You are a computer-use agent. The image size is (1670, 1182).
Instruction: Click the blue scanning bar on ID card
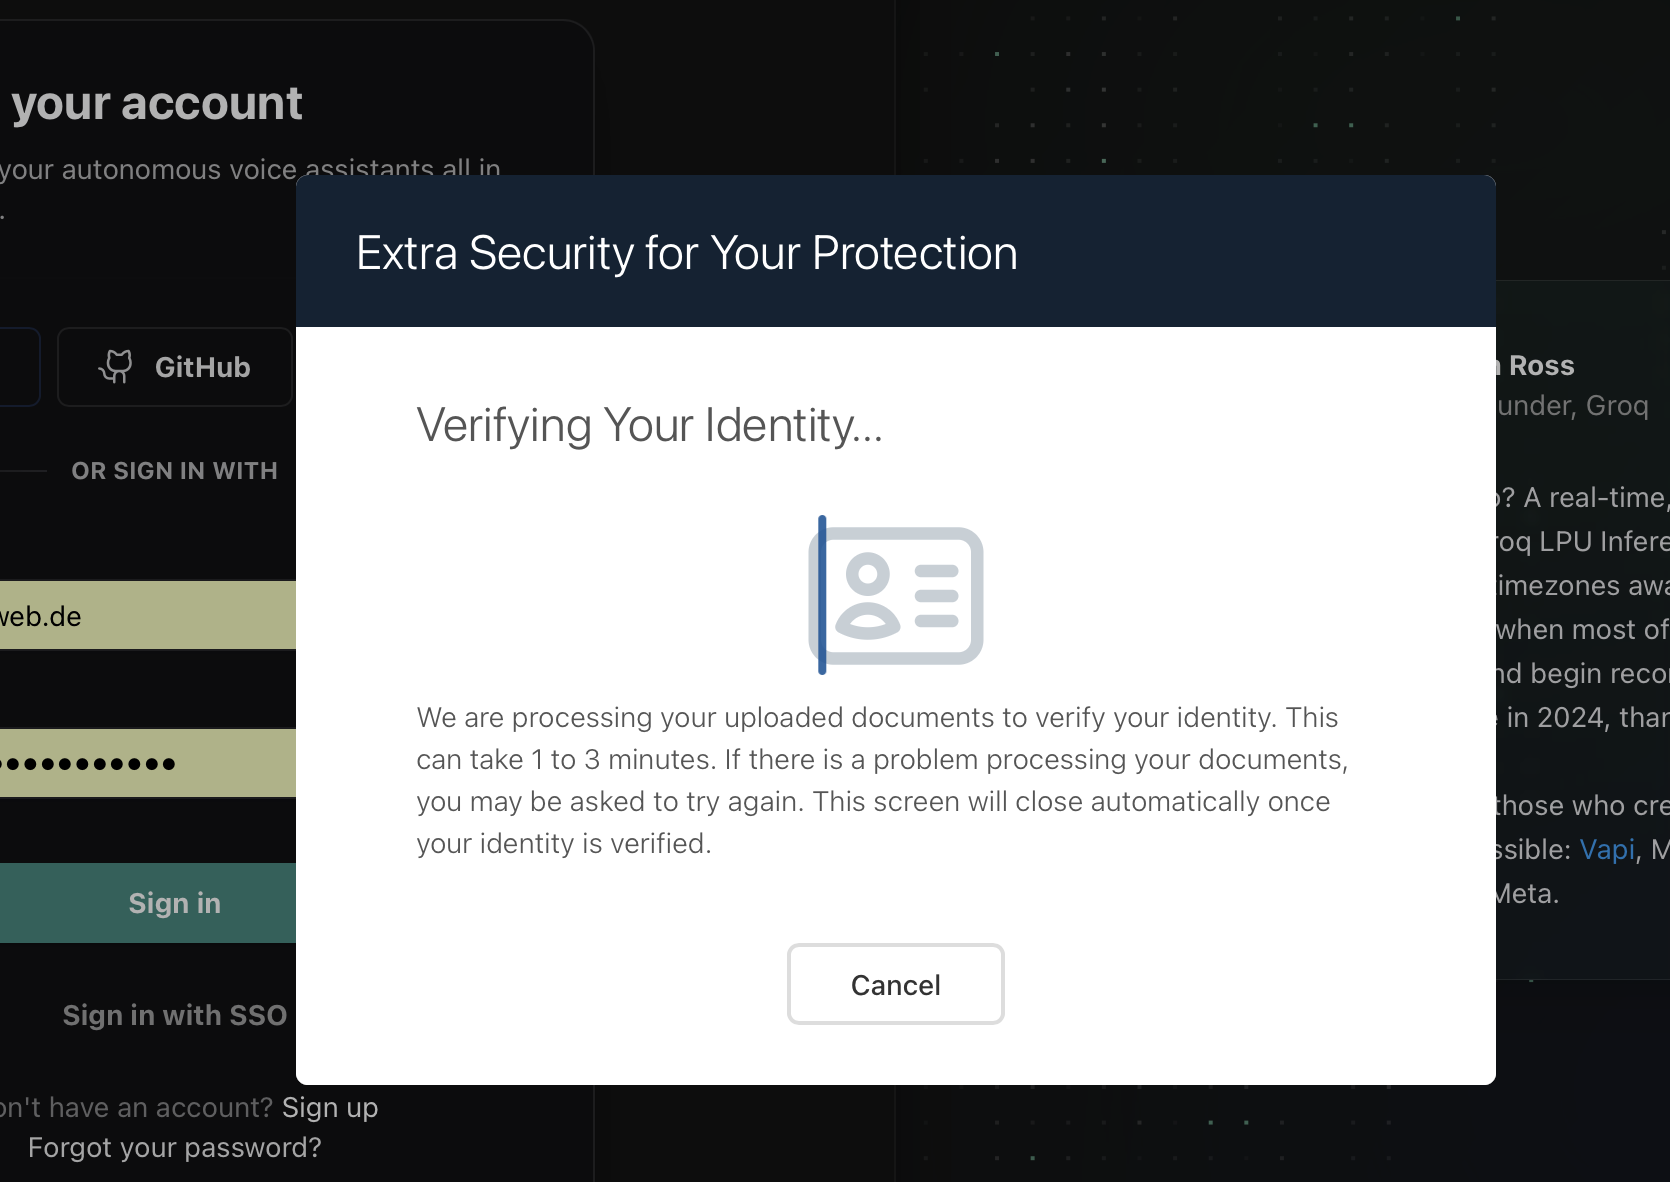[x=822, y=595]
